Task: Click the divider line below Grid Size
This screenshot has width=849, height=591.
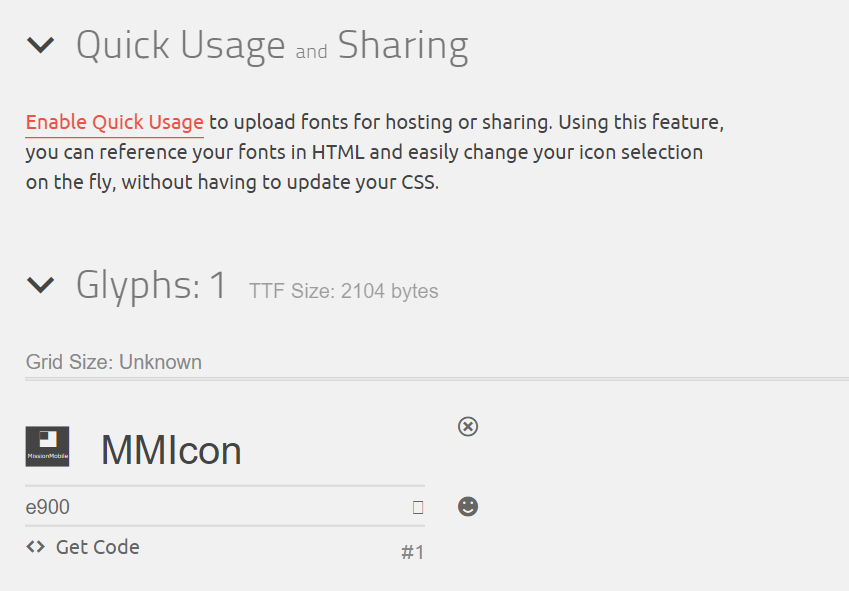Action: (x=437, y=379)
